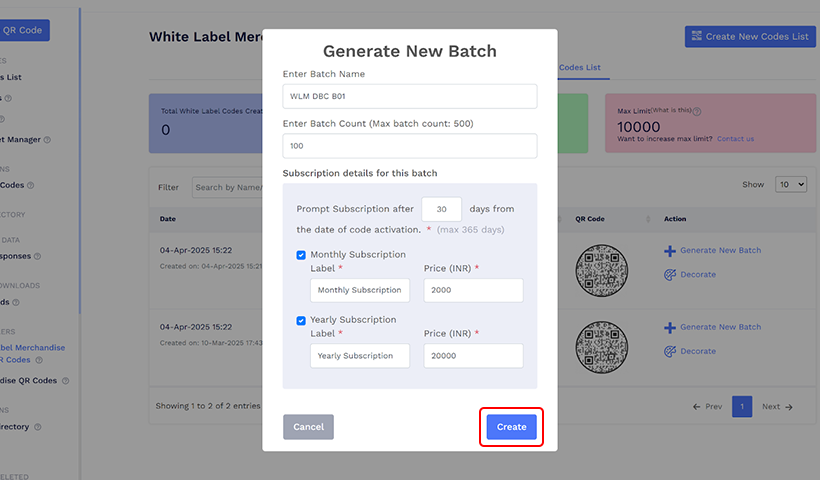Click the first row's Decorate palette icon

pyautogui.click(x=670, y=274)
